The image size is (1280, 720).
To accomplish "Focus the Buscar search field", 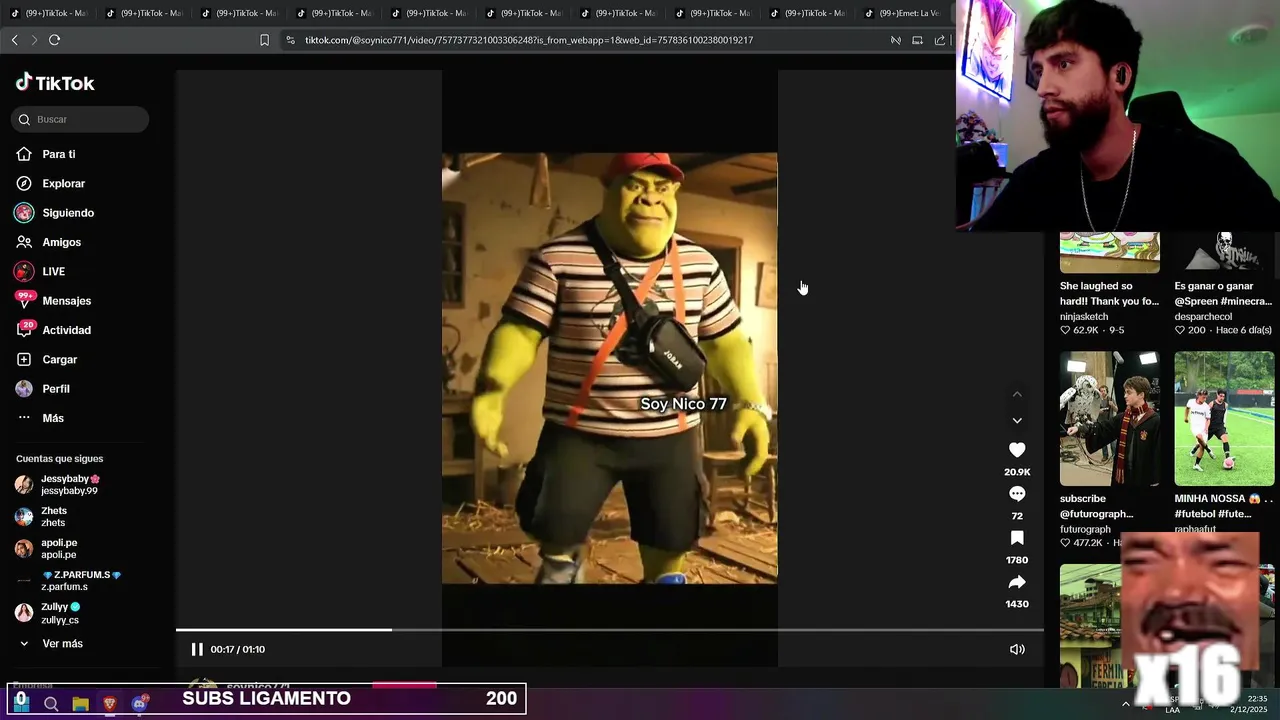I will (80, 119).
